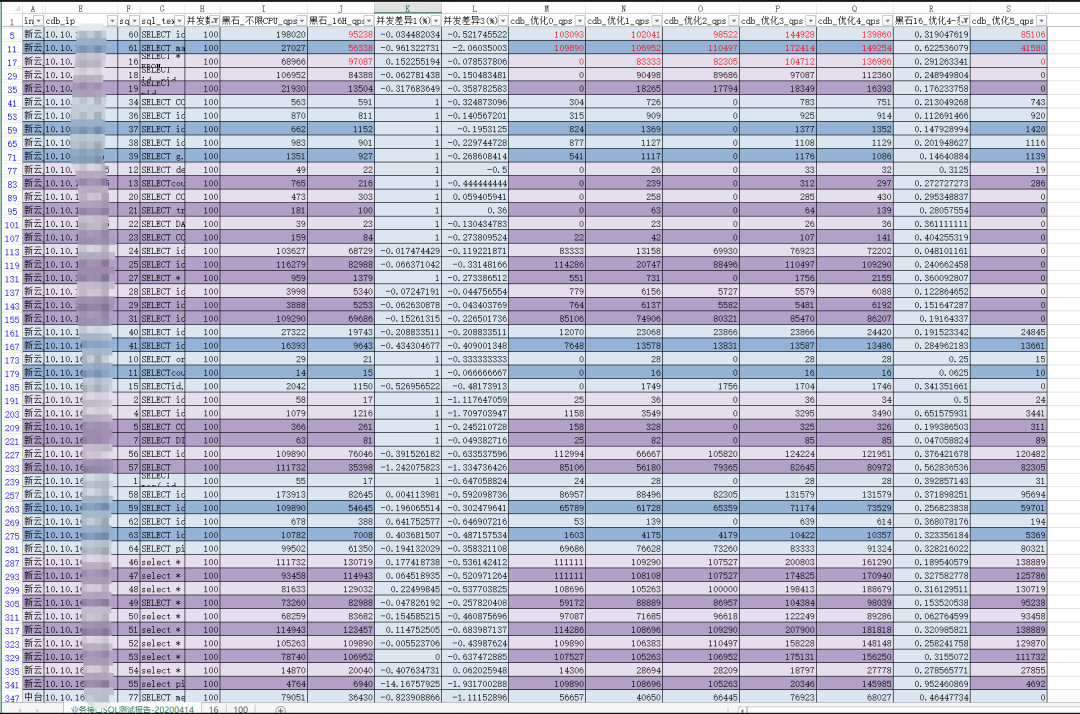Click the cell containing 0.952460869

pos(932,684)
